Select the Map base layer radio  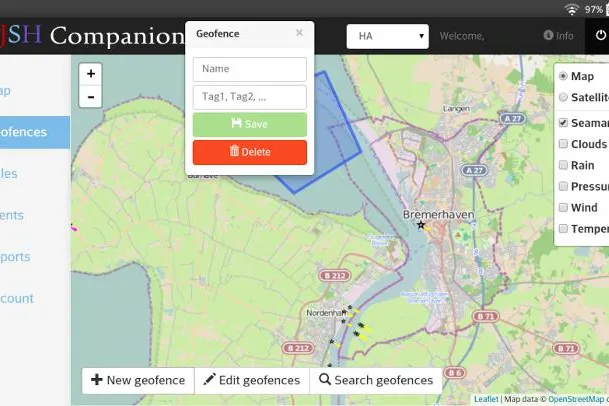pyautogui.click(x=563, y=76)
